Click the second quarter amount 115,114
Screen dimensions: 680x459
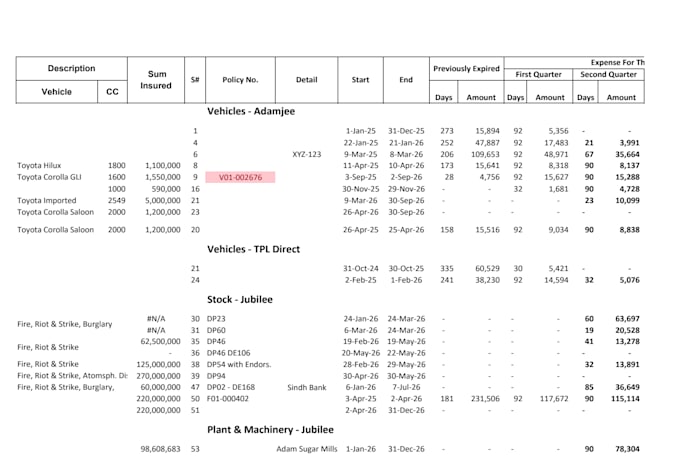click(625, 398)
